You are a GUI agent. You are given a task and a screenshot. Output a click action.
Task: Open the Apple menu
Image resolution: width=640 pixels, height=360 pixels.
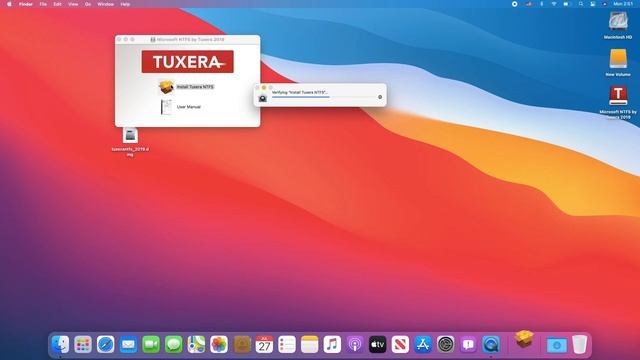pos(9,4)
